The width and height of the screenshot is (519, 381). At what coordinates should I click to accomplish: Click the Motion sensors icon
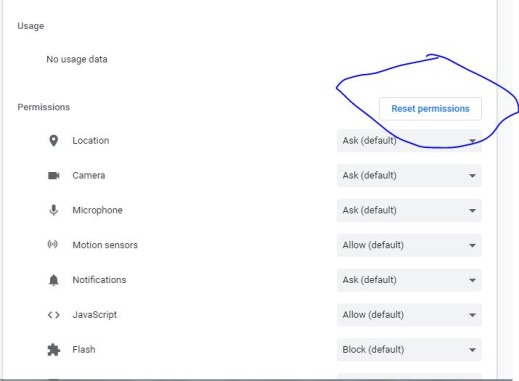pos(53,244)
